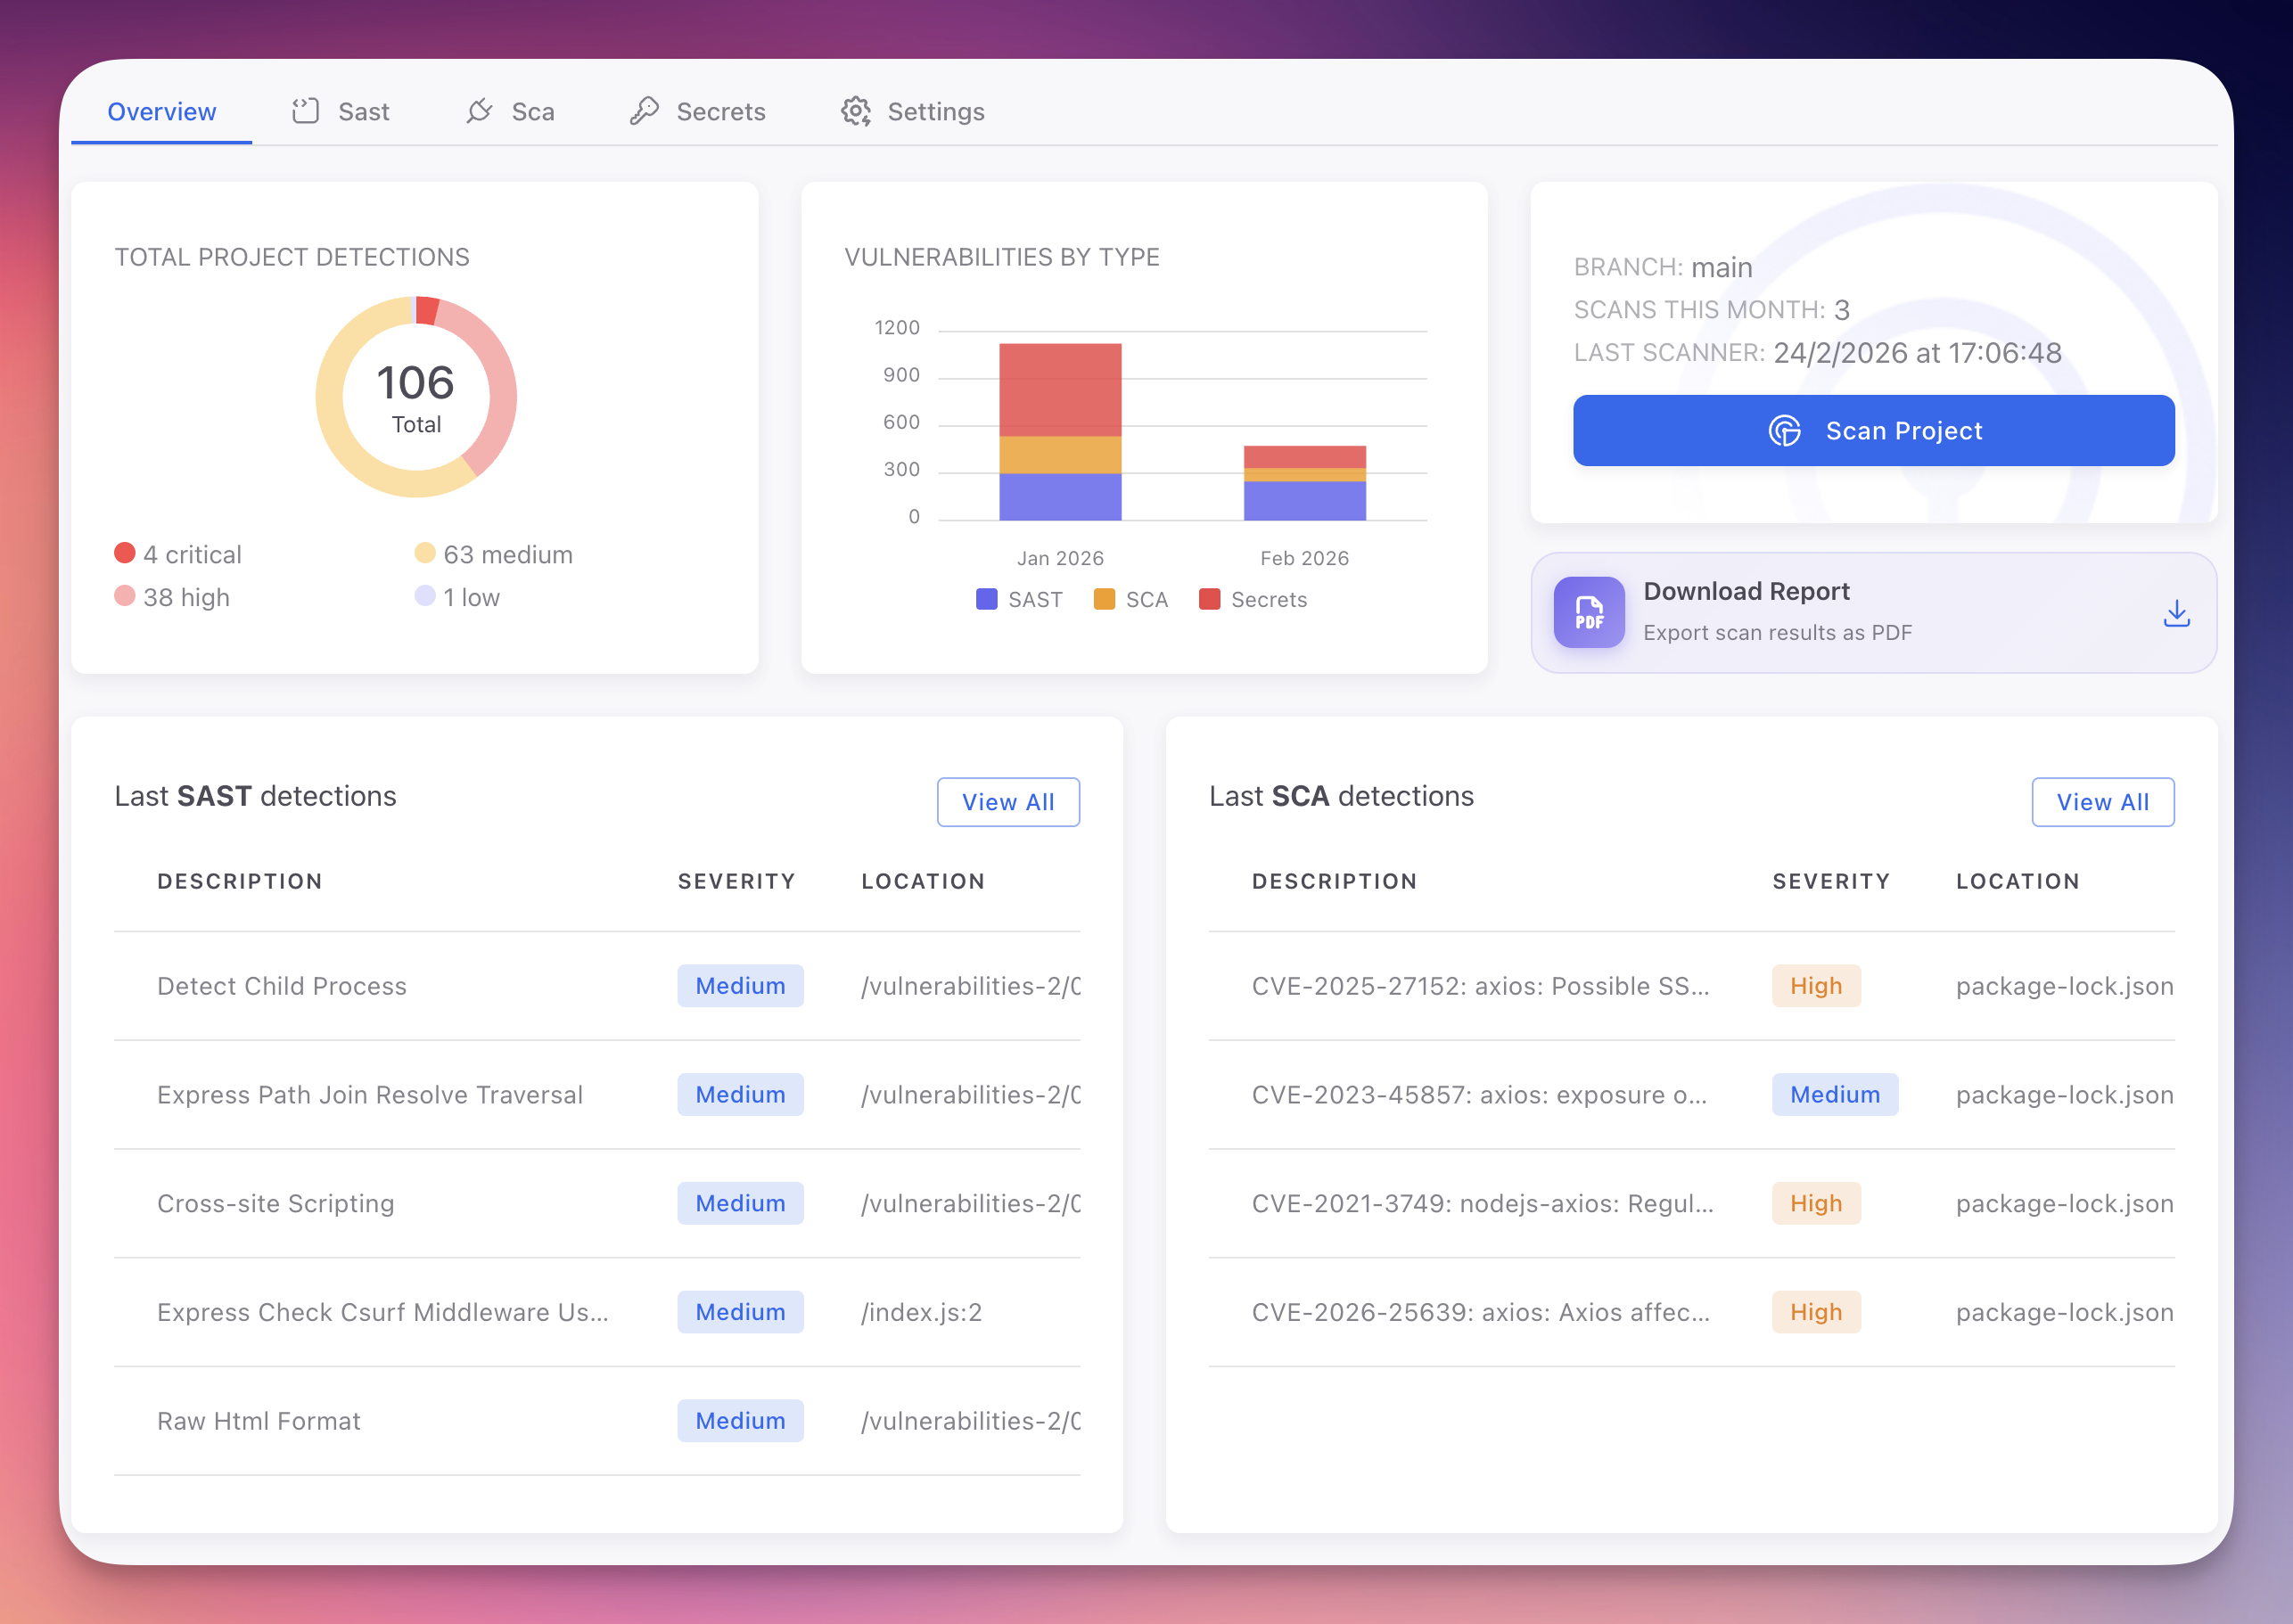
Task: Click View All for SAST detections
Action: point(1008,801)
